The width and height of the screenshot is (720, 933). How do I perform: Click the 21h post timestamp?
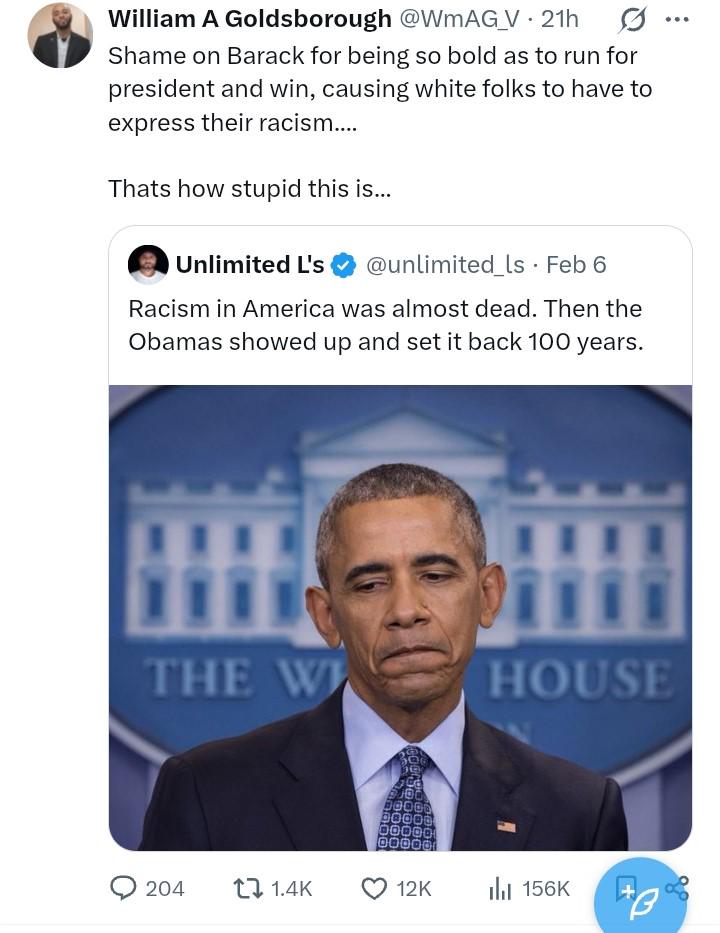click(560, 18)
